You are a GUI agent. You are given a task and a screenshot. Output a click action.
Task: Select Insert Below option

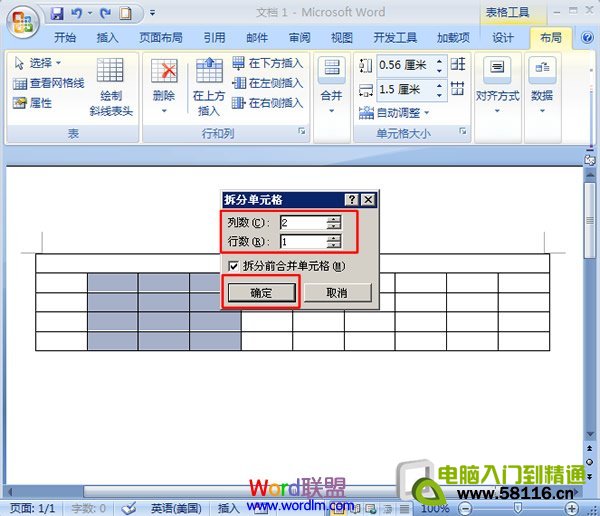tap(267, 63)
